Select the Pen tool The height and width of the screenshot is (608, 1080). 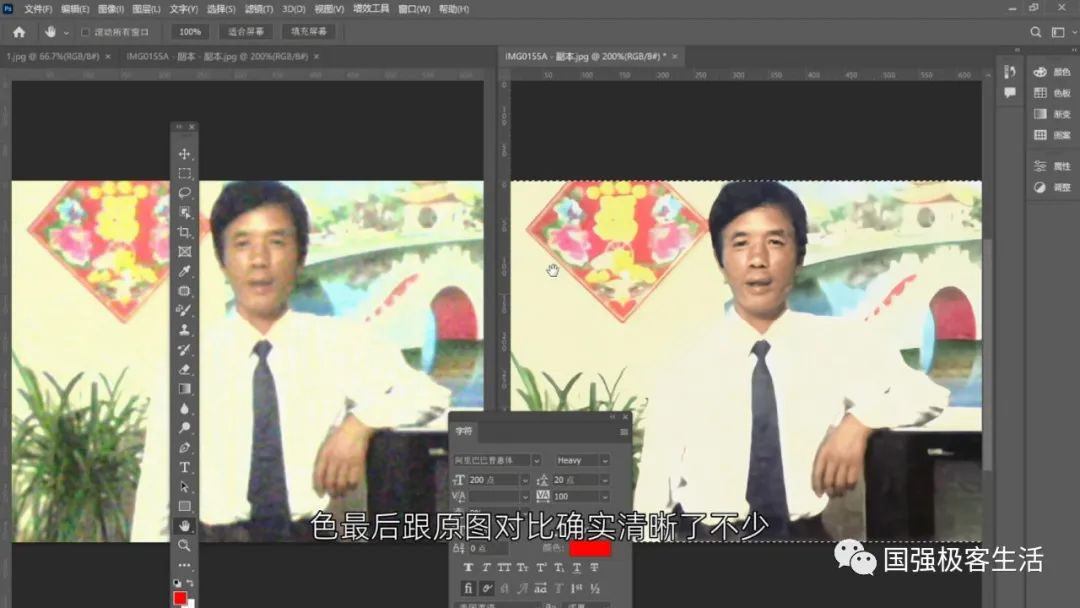click(x=184, y=448)
